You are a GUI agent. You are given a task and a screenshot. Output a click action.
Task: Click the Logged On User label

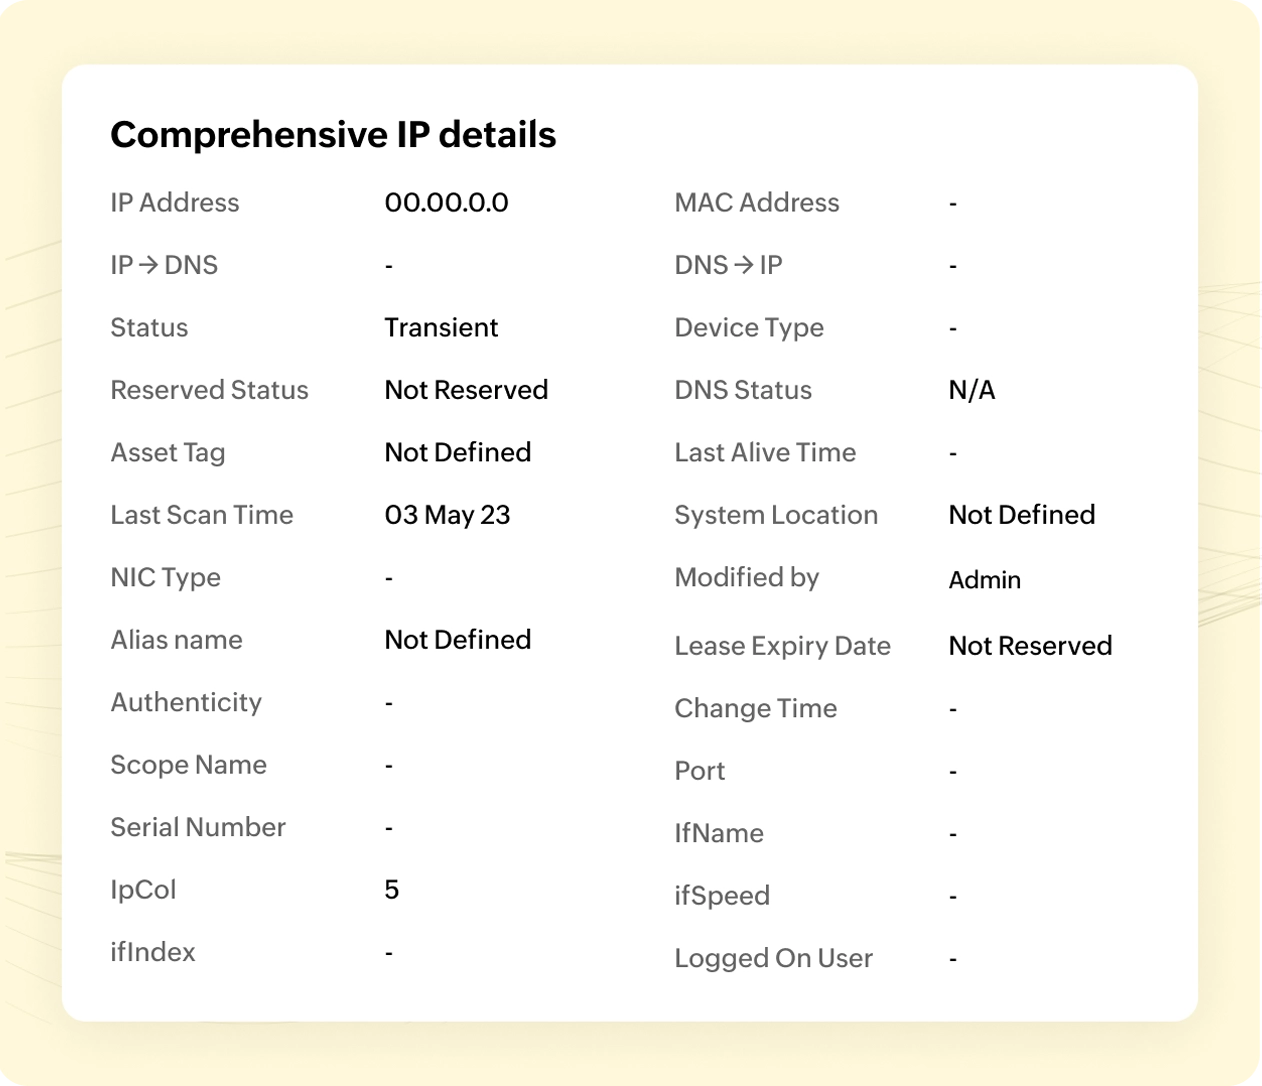(773, 958)
